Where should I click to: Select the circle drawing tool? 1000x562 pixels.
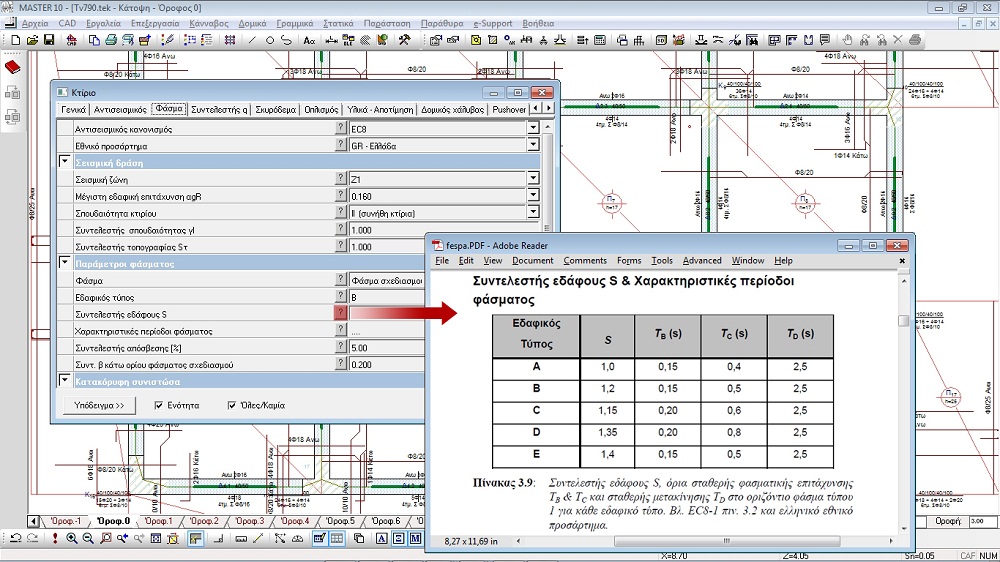tap(269, 40)
